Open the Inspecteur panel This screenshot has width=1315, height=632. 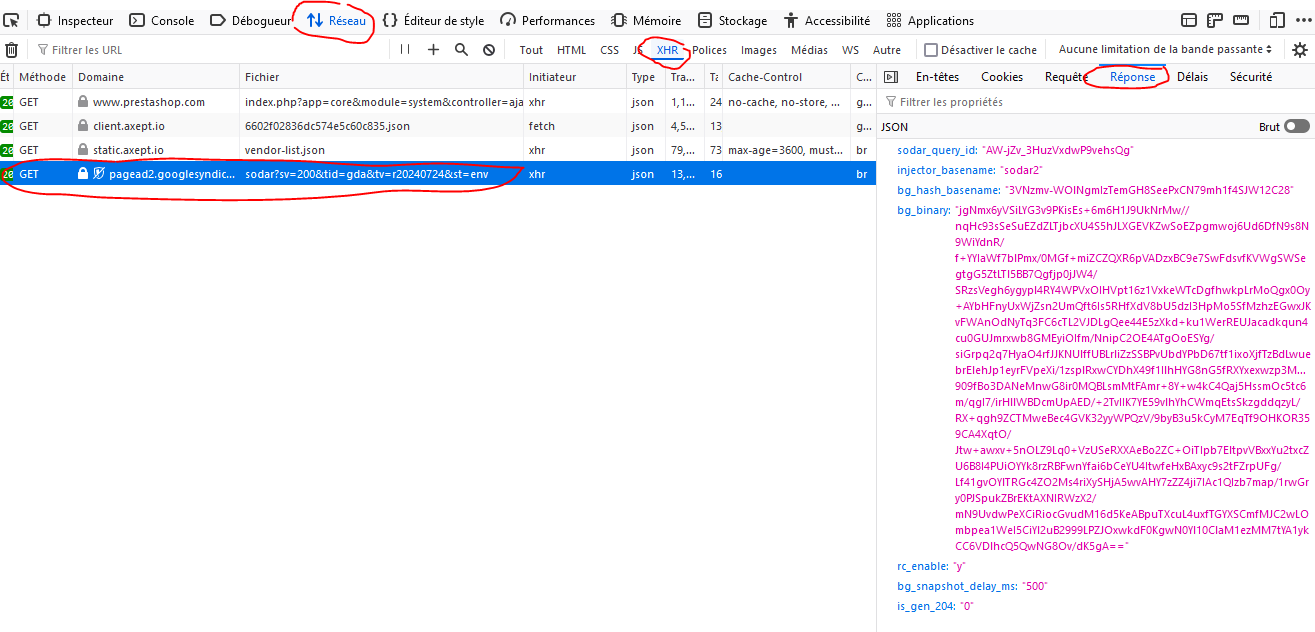75,20
